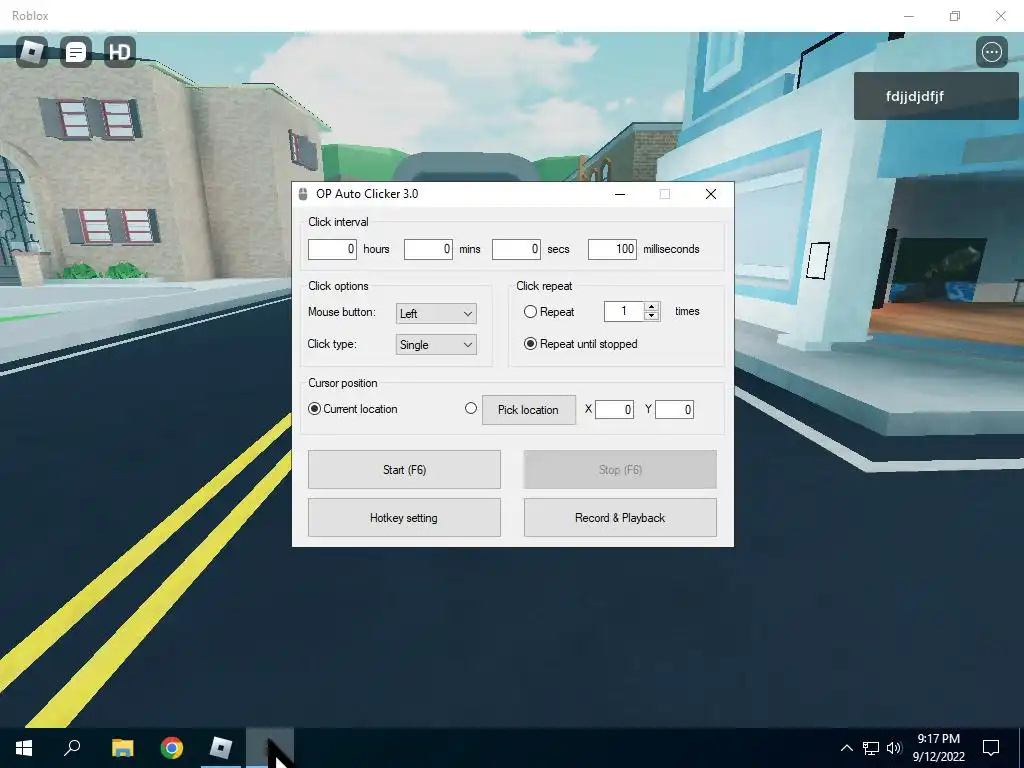Viewport: 1024px width, 768px height.
Task: Minimize the Roblox window
Action: (x=908, y=16)
